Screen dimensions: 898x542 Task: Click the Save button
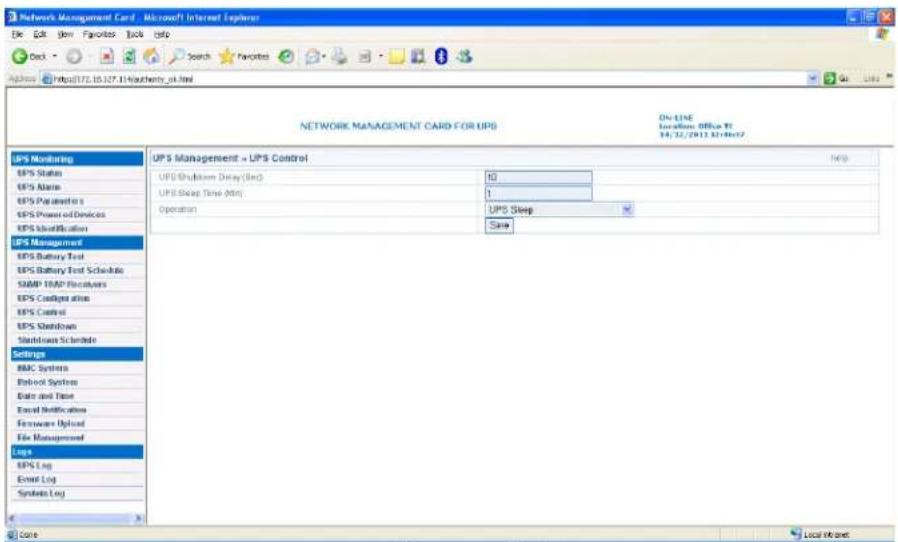(x=499, y=226)
